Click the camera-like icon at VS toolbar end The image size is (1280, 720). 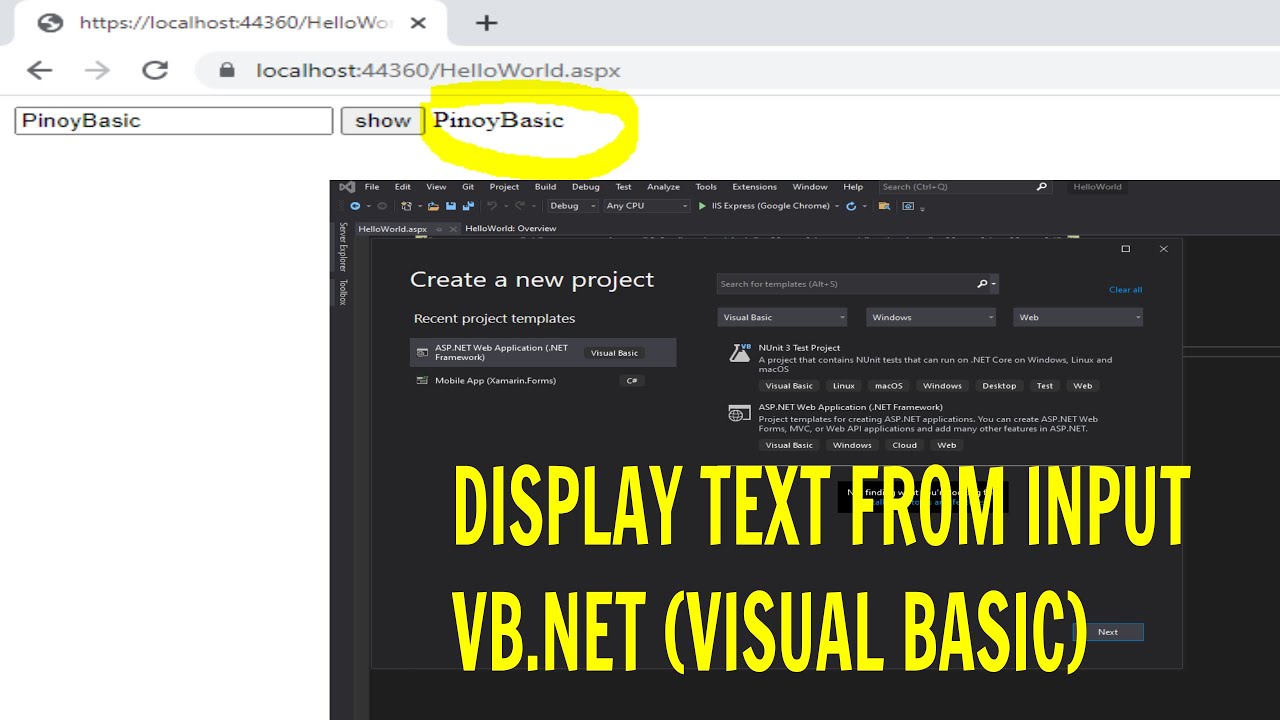tap(908, 206)
